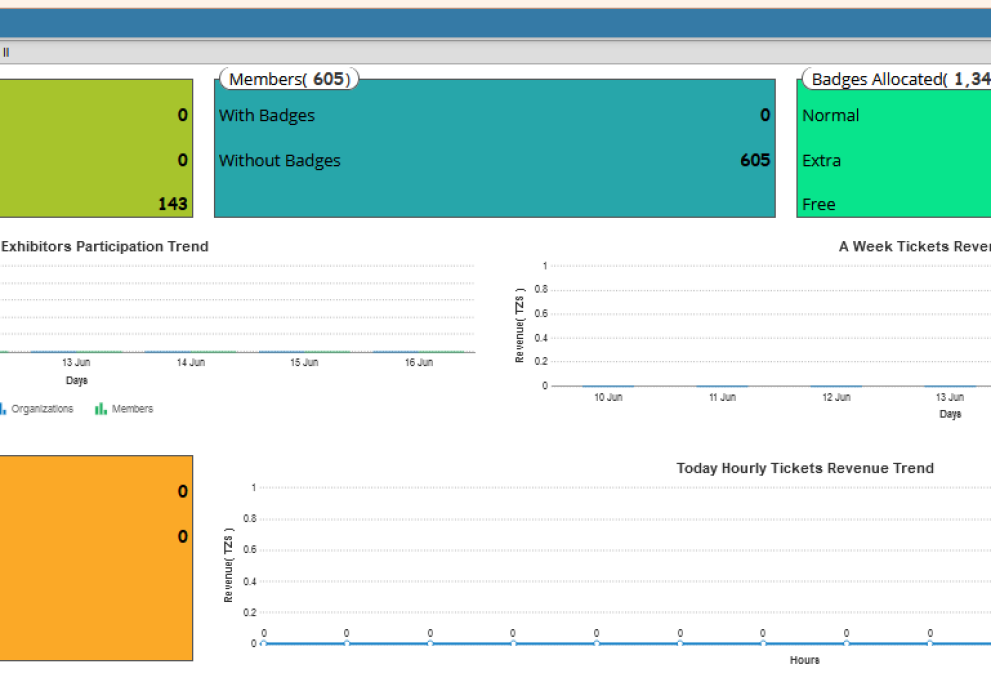Open the Without Badges members row
Viewport: 991px width, 700px height.
(x=280, y=161)
